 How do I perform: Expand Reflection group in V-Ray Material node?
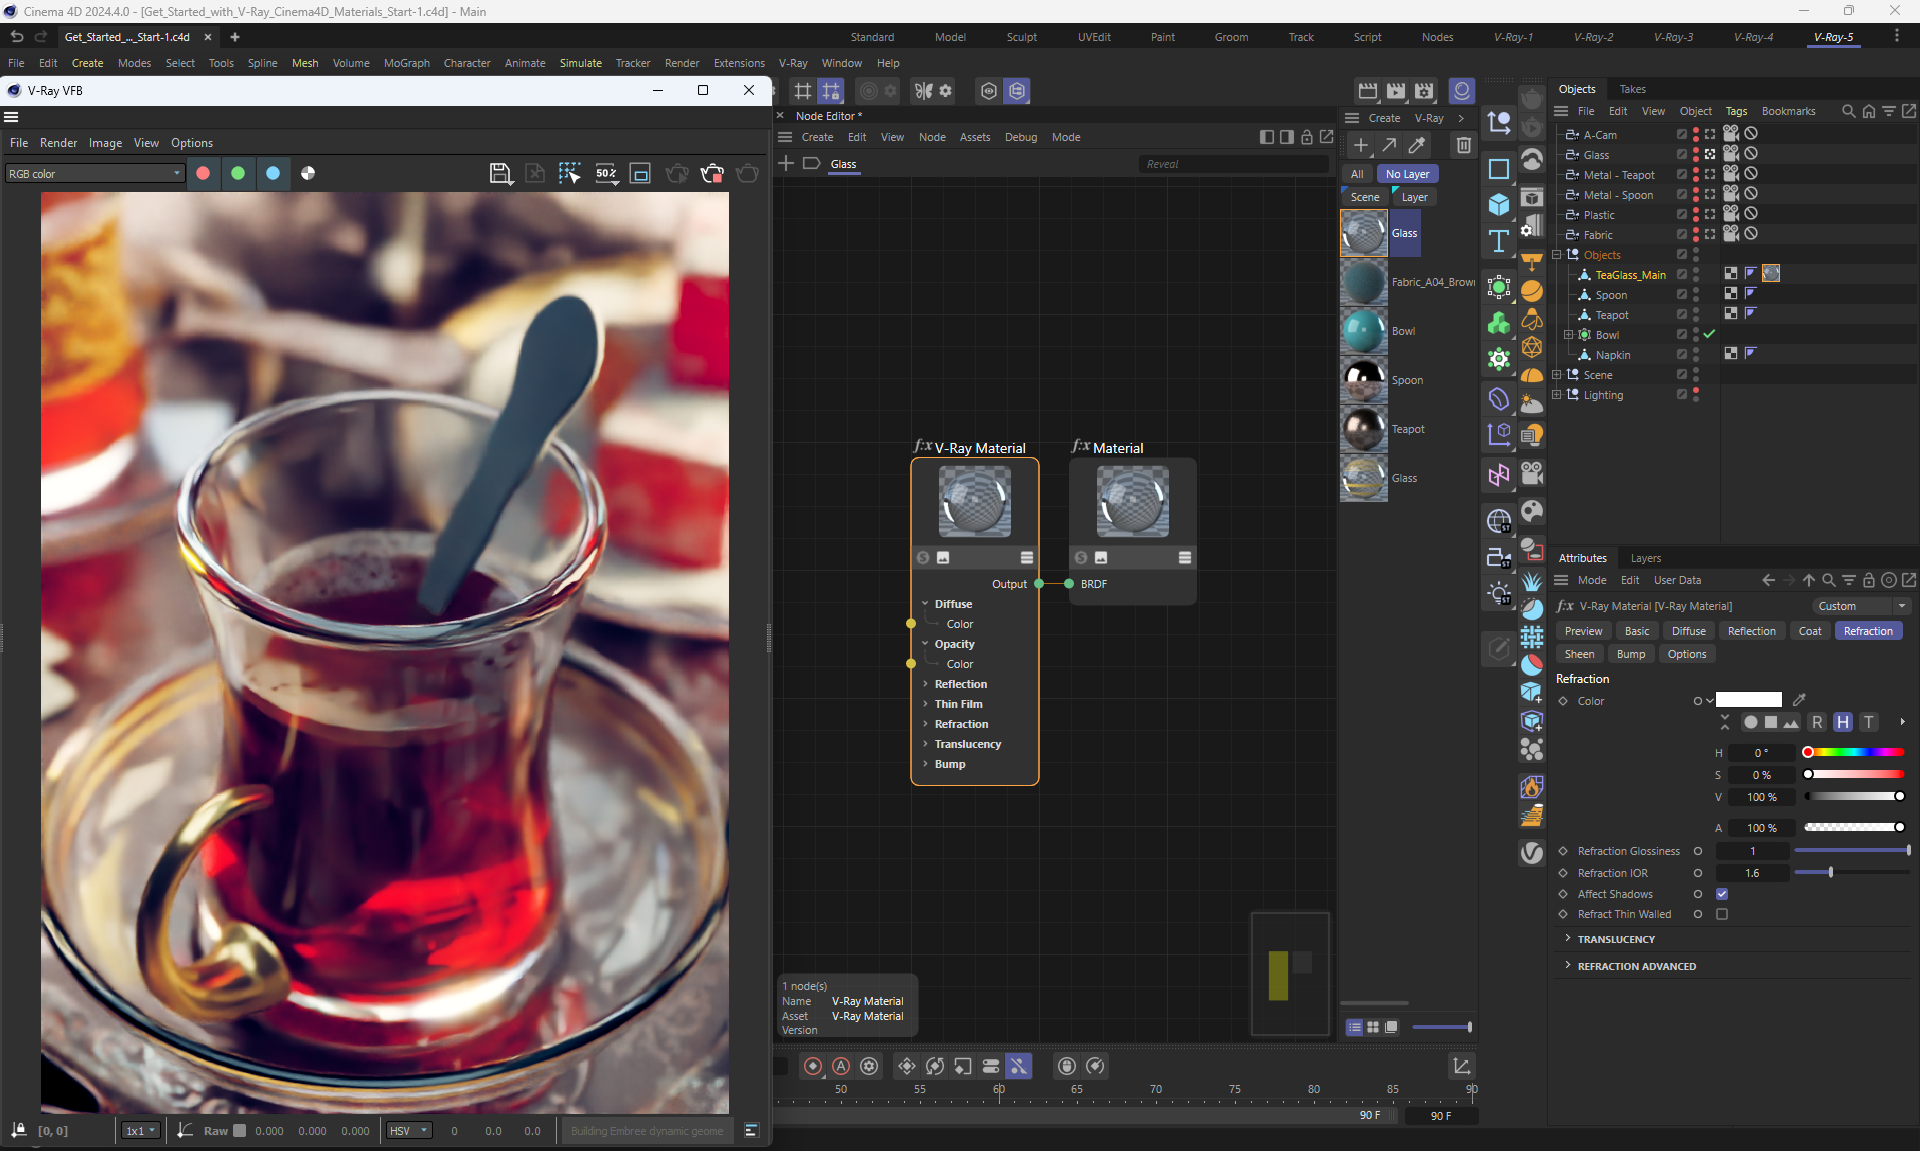[x=925, y=684]
